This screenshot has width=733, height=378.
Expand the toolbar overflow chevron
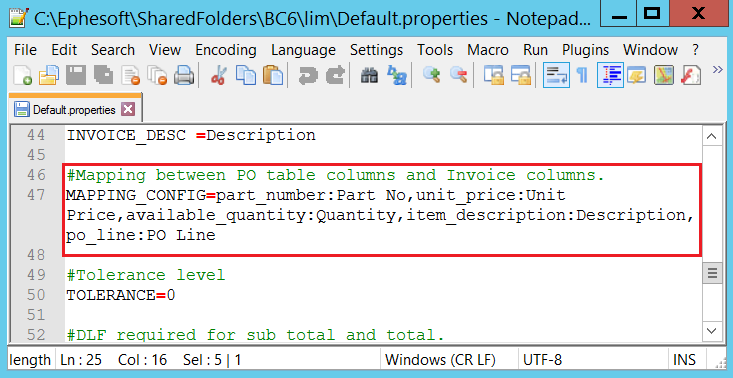point(718,70)
